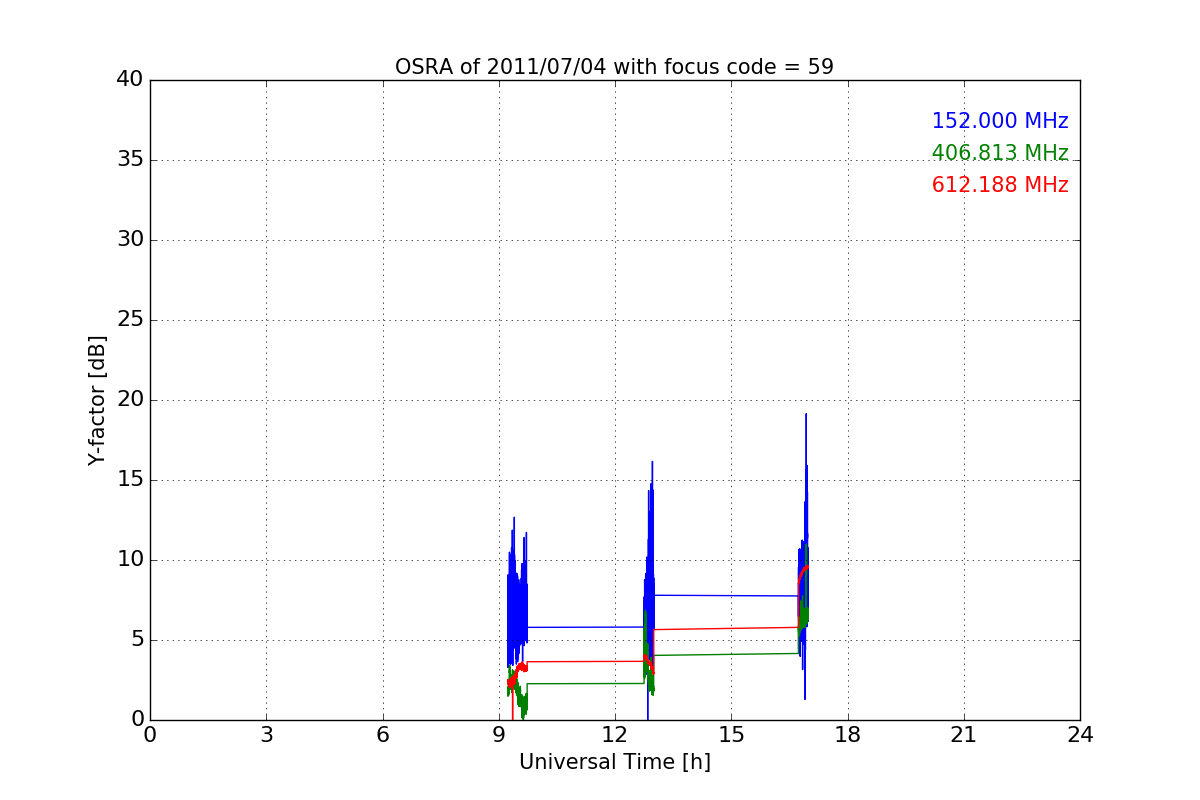Viewport: 1200px width, 800px height.
Task: Click x-axis tick label 21
Action: tap(963, 734)
